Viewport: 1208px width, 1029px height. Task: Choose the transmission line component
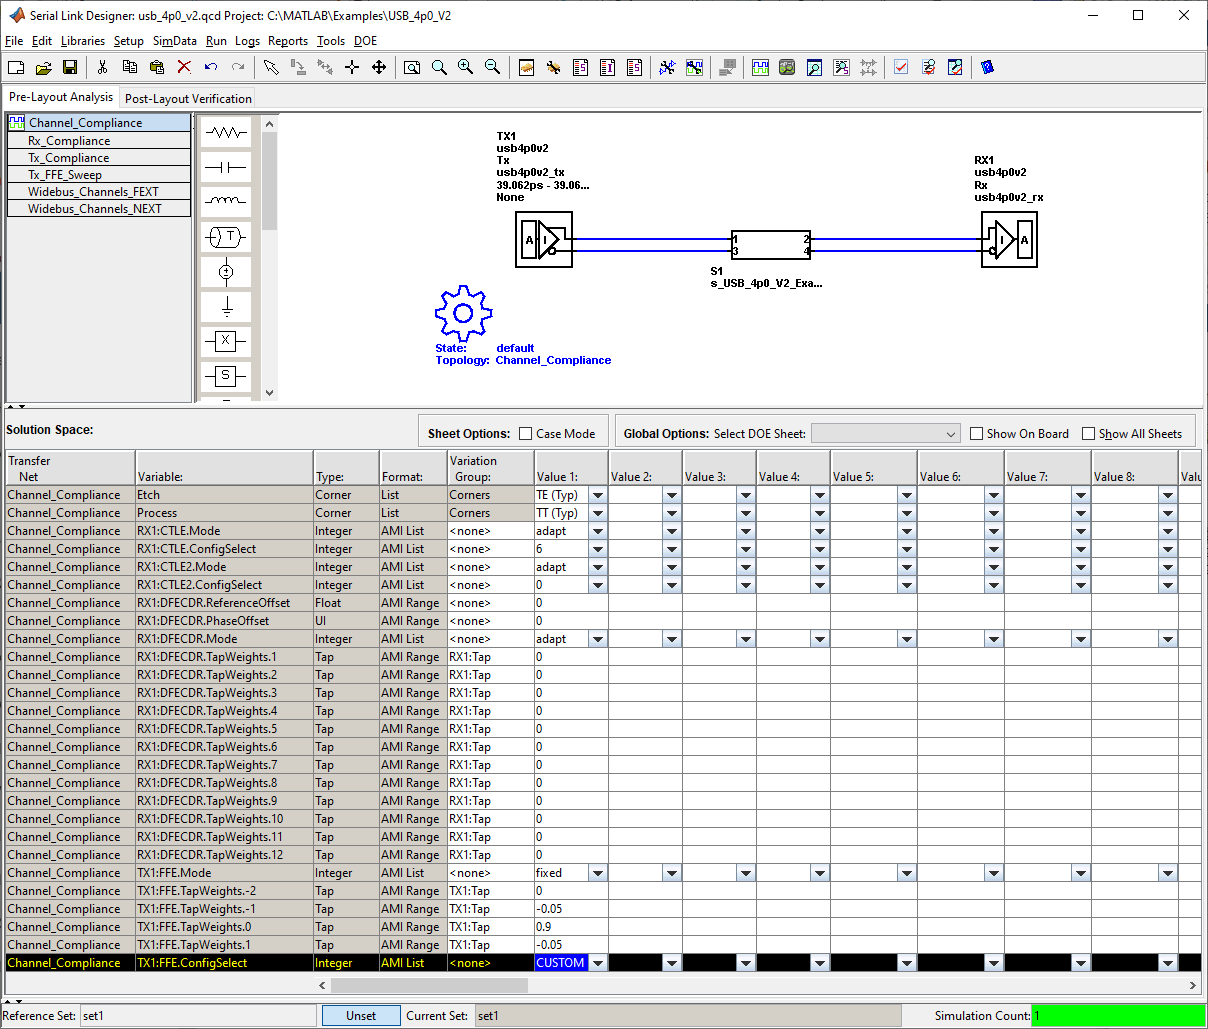click(226, 237)
